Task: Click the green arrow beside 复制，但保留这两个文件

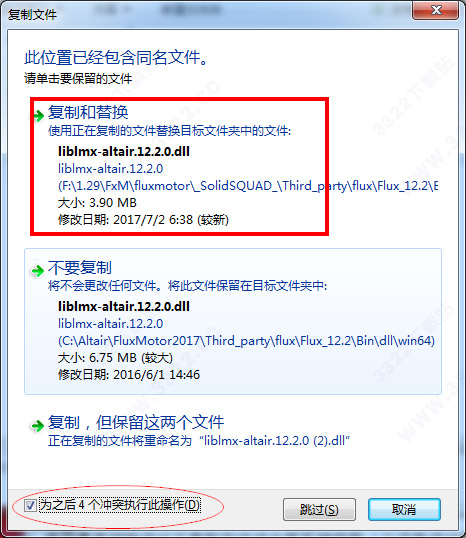Action: point(38,426)
